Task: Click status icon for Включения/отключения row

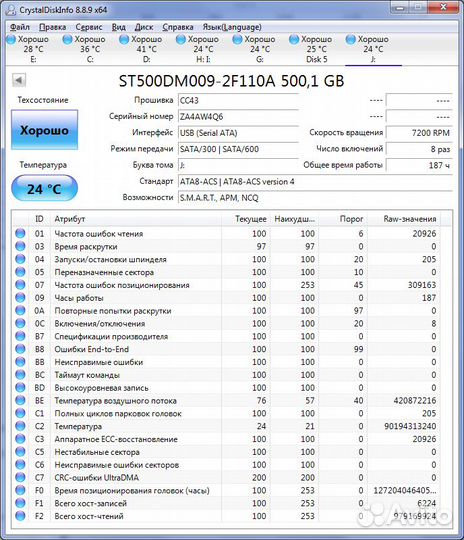Action: 21,323
